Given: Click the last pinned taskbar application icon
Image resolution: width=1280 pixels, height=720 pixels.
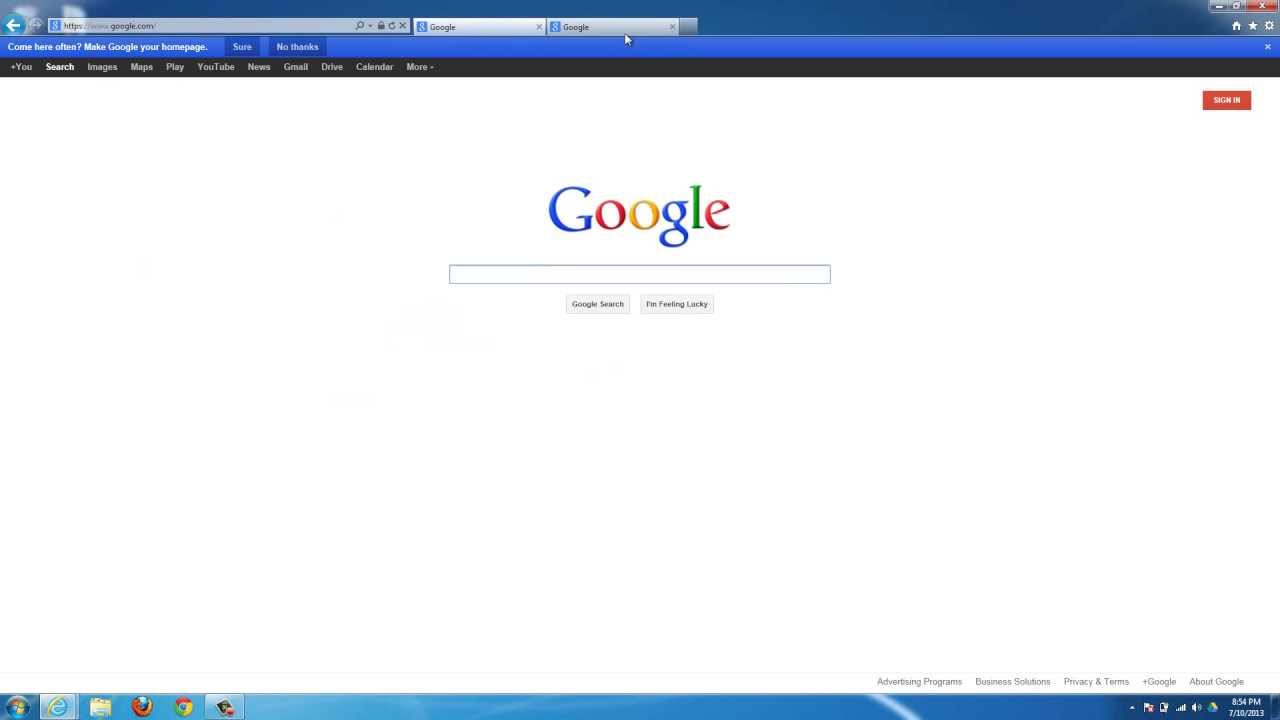Looking at the screenshot, I should (225, 707).
